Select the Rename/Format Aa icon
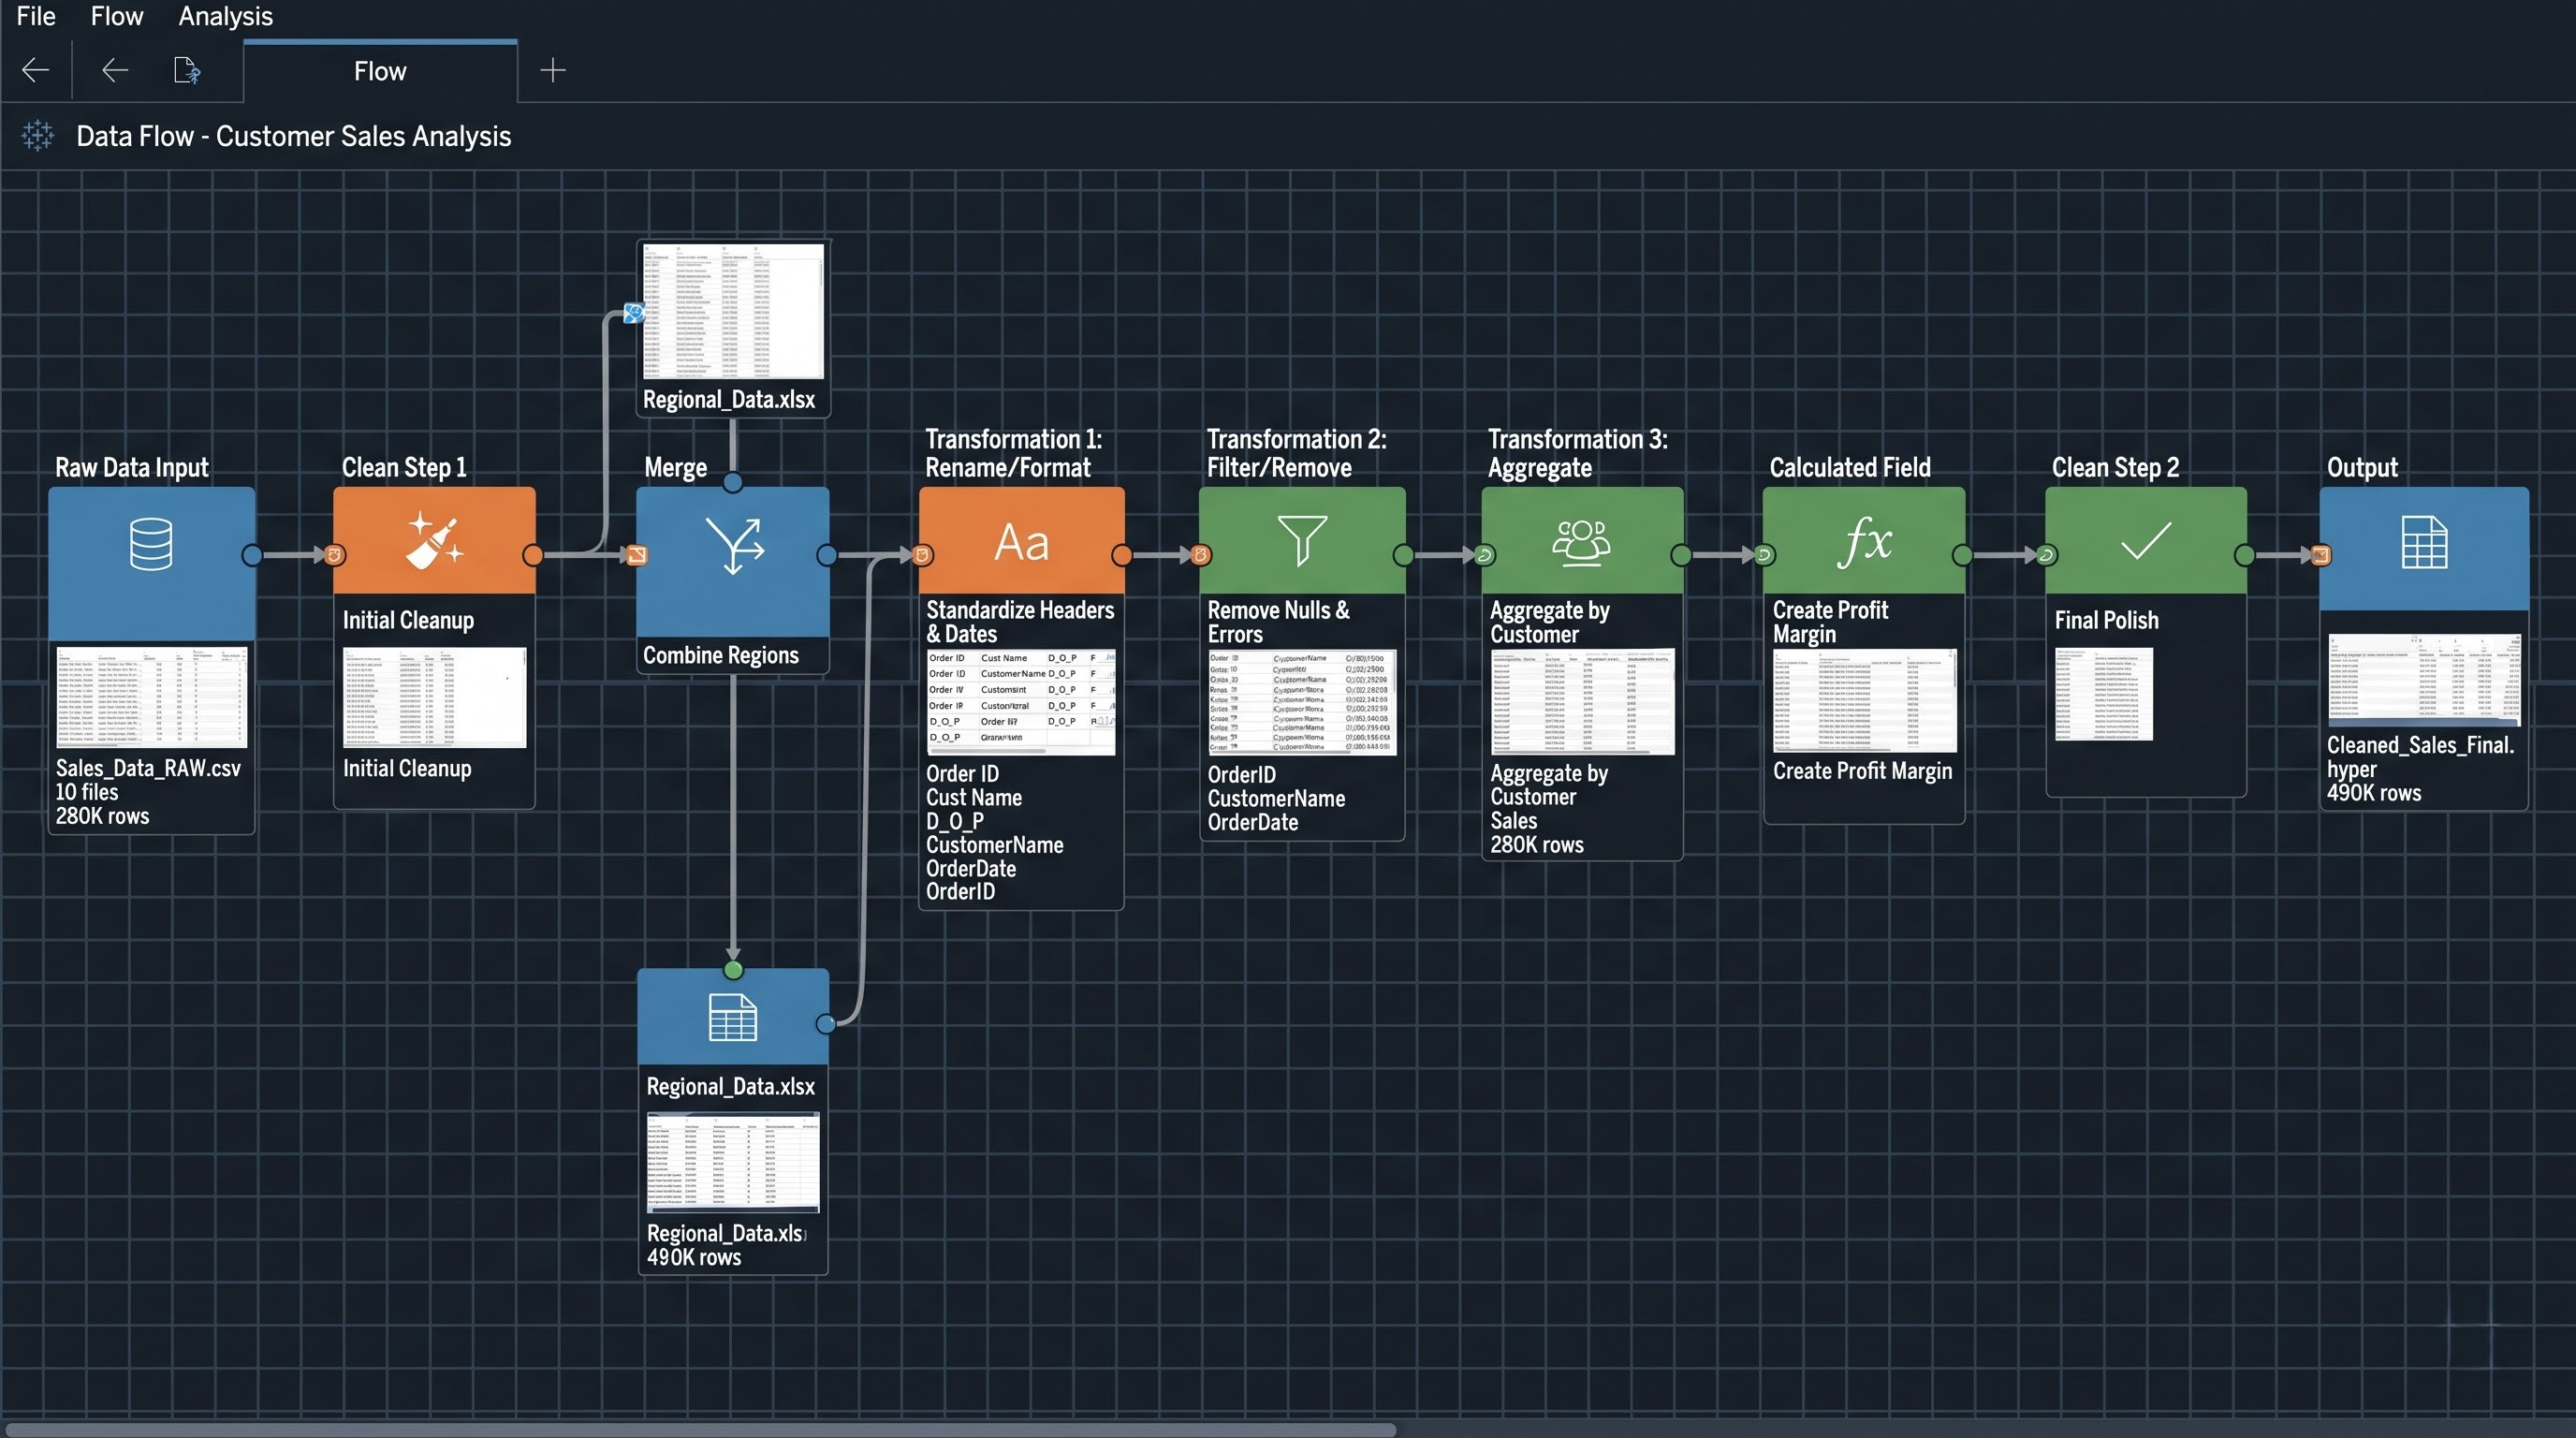Viewport: 2576px width, 1438px height. pos(1021,543)
